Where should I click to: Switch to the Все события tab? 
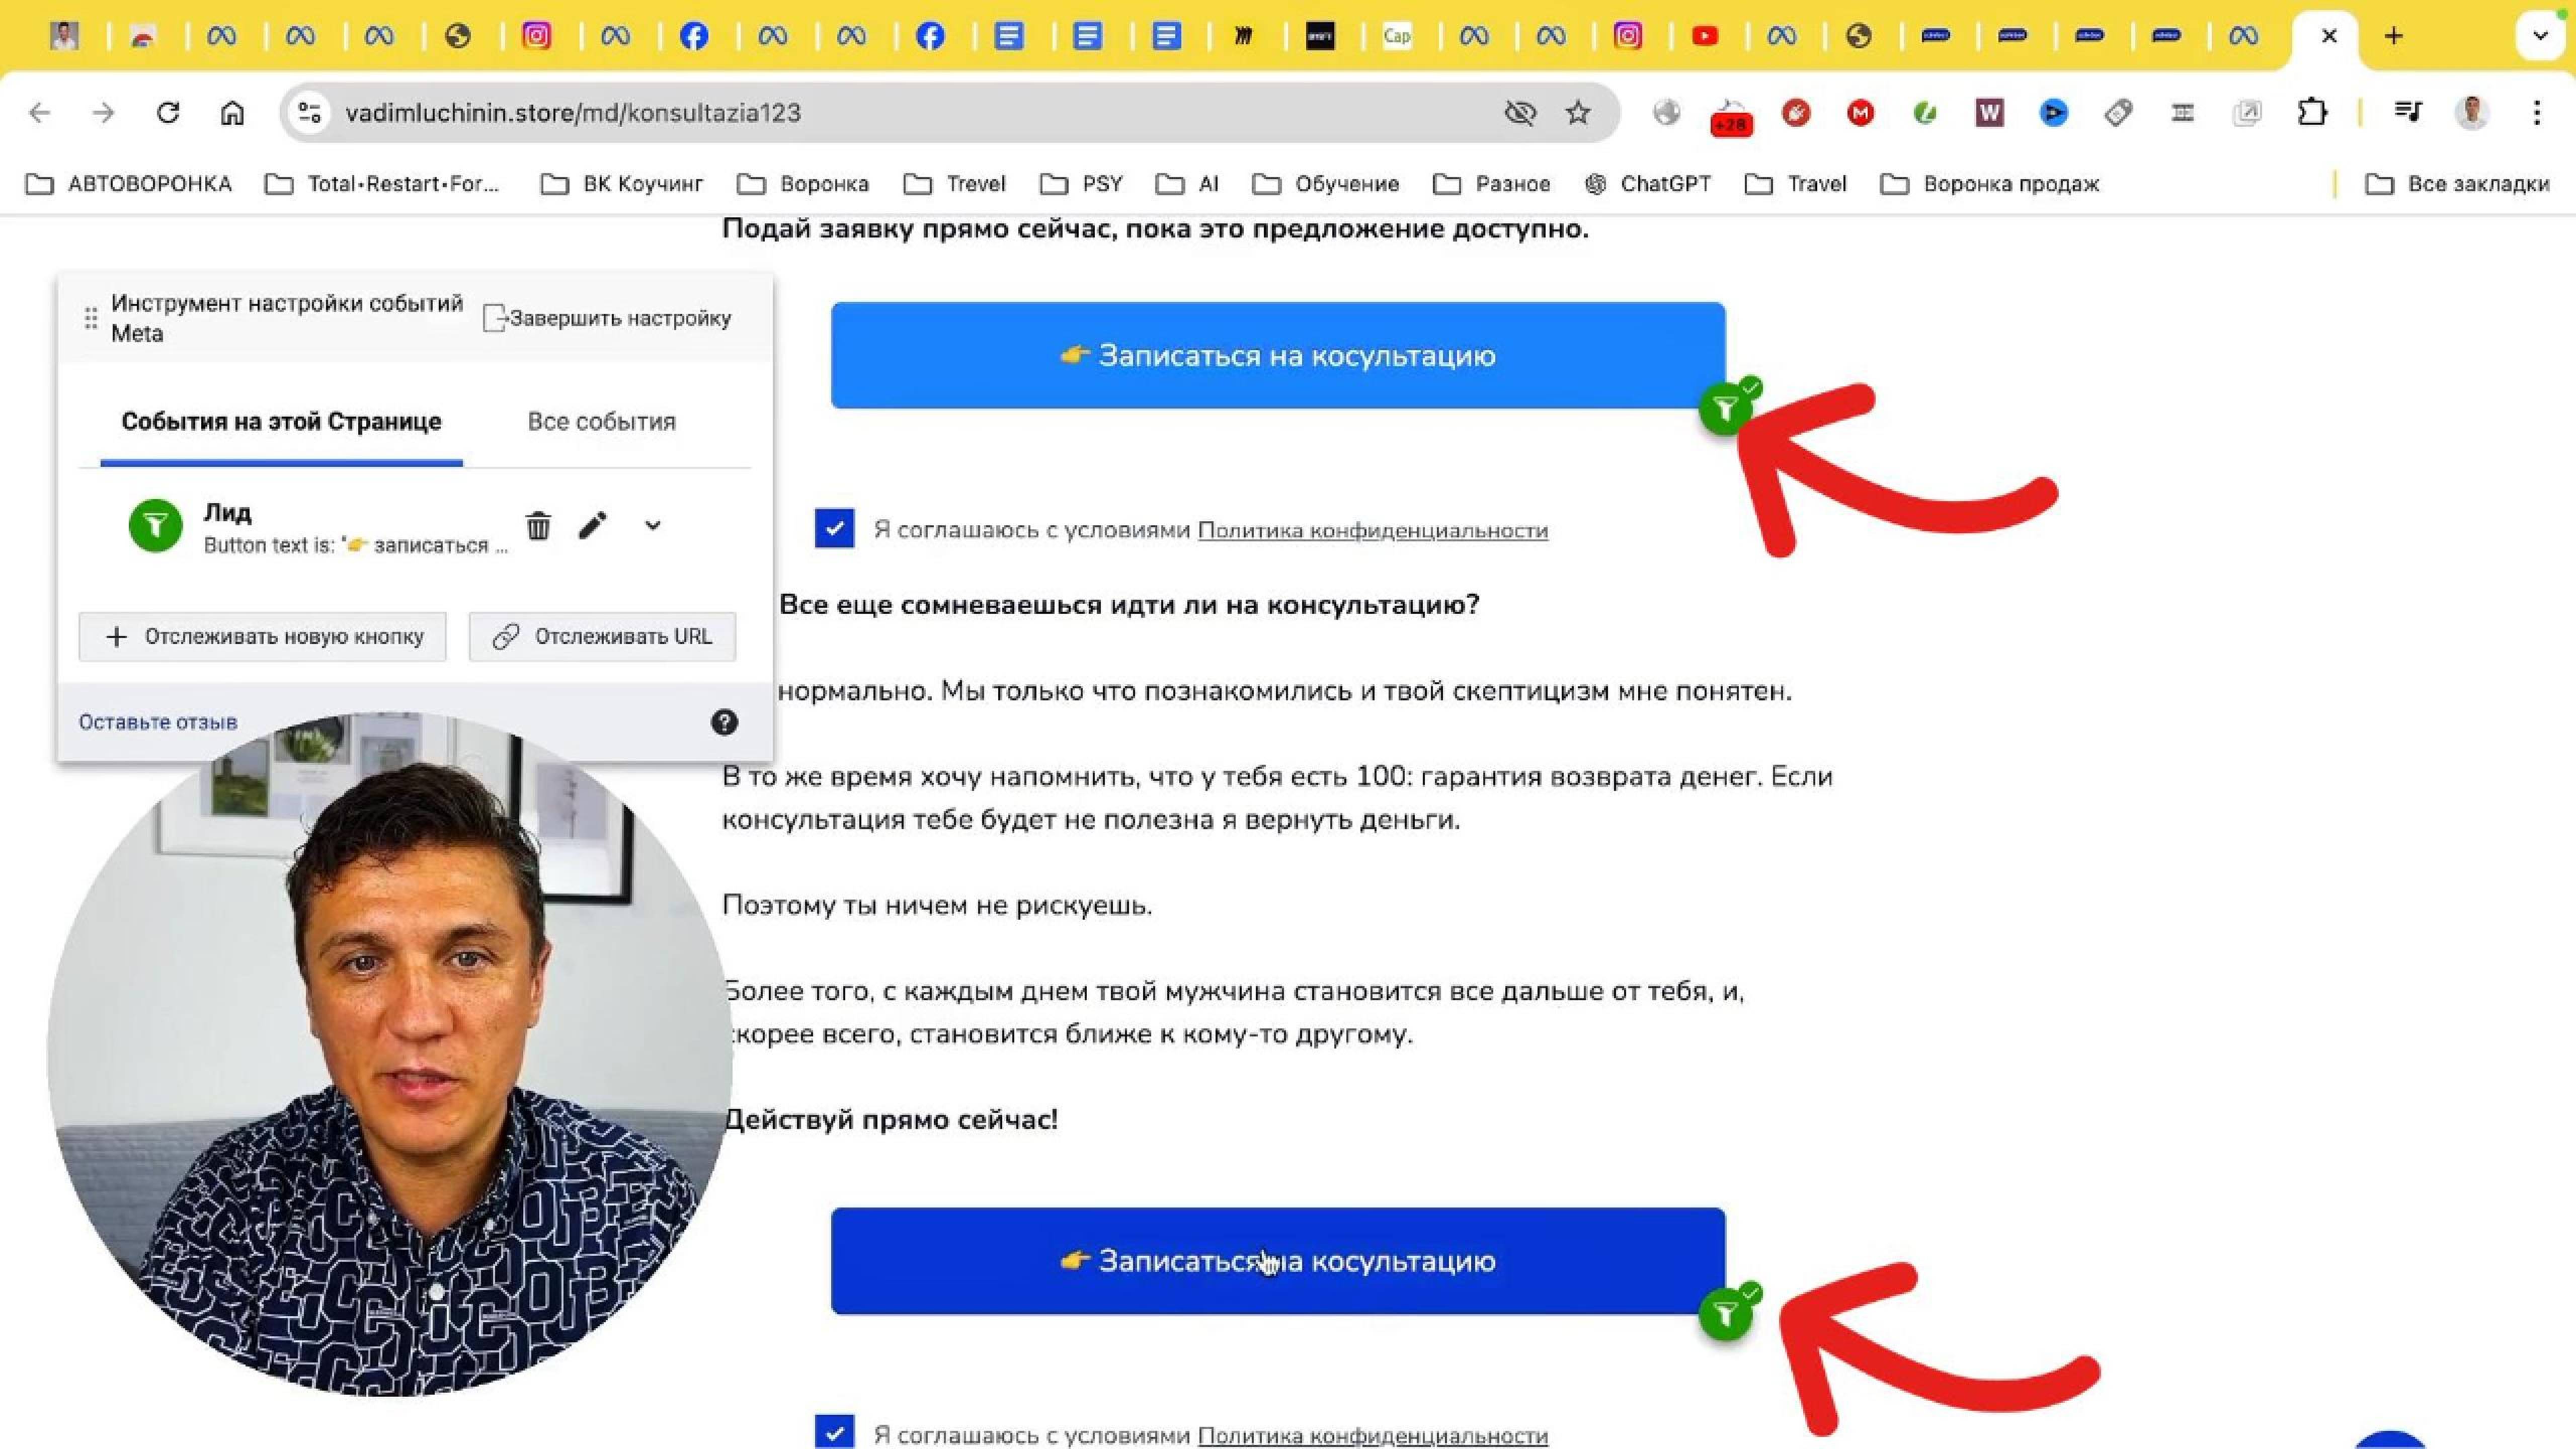pyautogui.click(x=602, y=421)
